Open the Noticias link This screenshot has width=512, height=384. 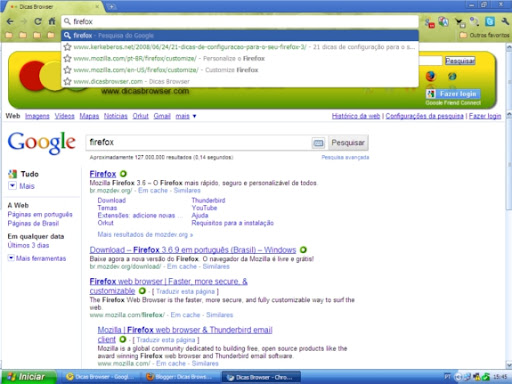(115, 116)
